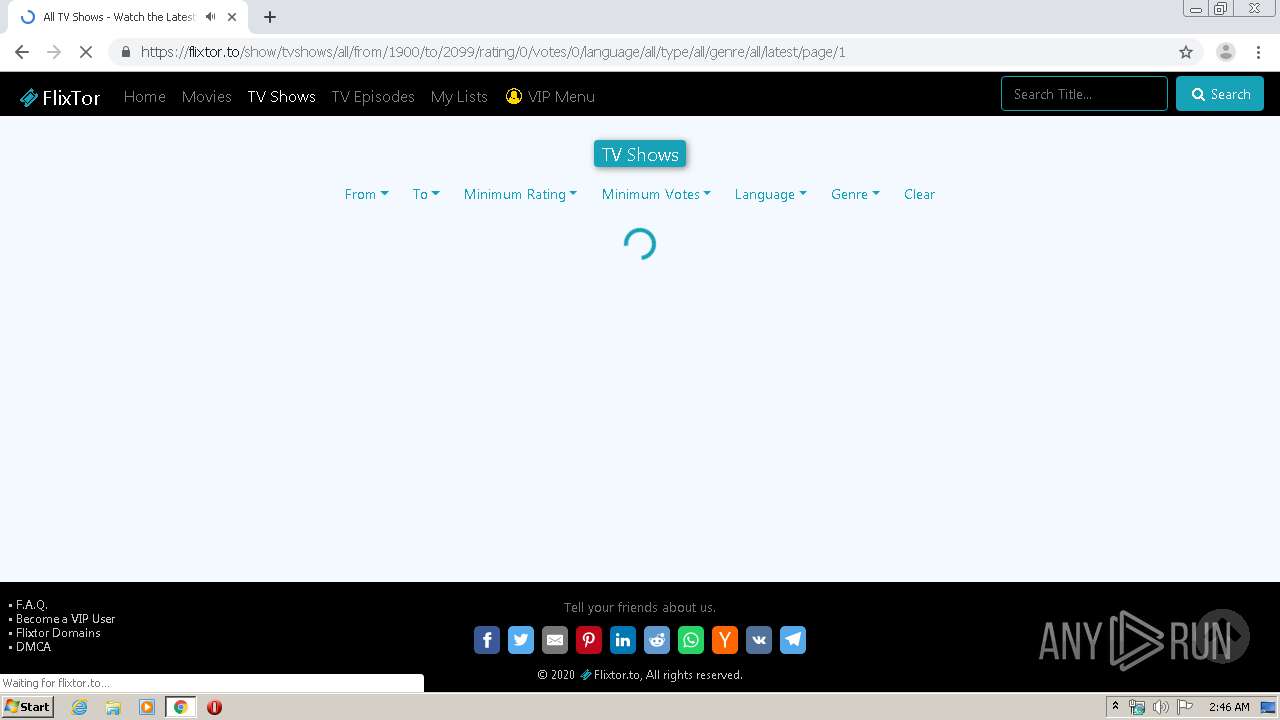This screenshot has width=1280, height=720.
Task: Open Minimum Votes dropdown
Action: 656,194
